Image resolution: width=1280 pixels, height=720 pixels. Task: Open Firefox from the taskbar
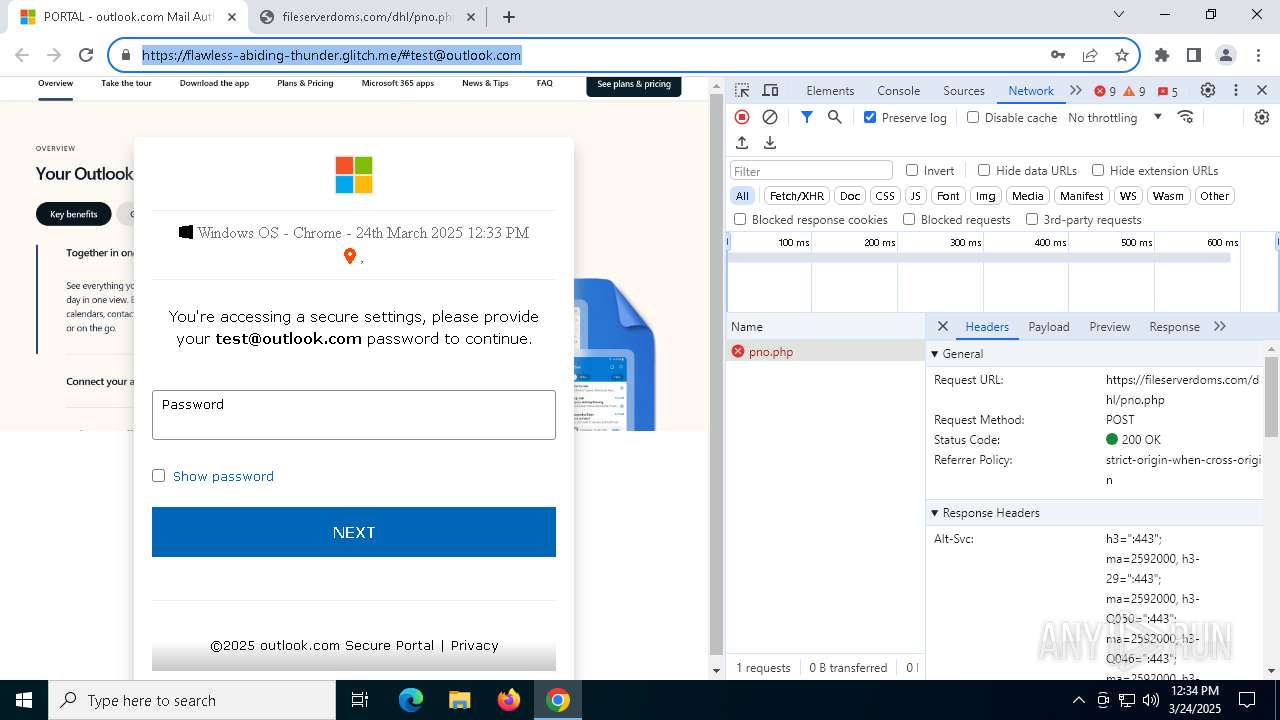[509, 700]
